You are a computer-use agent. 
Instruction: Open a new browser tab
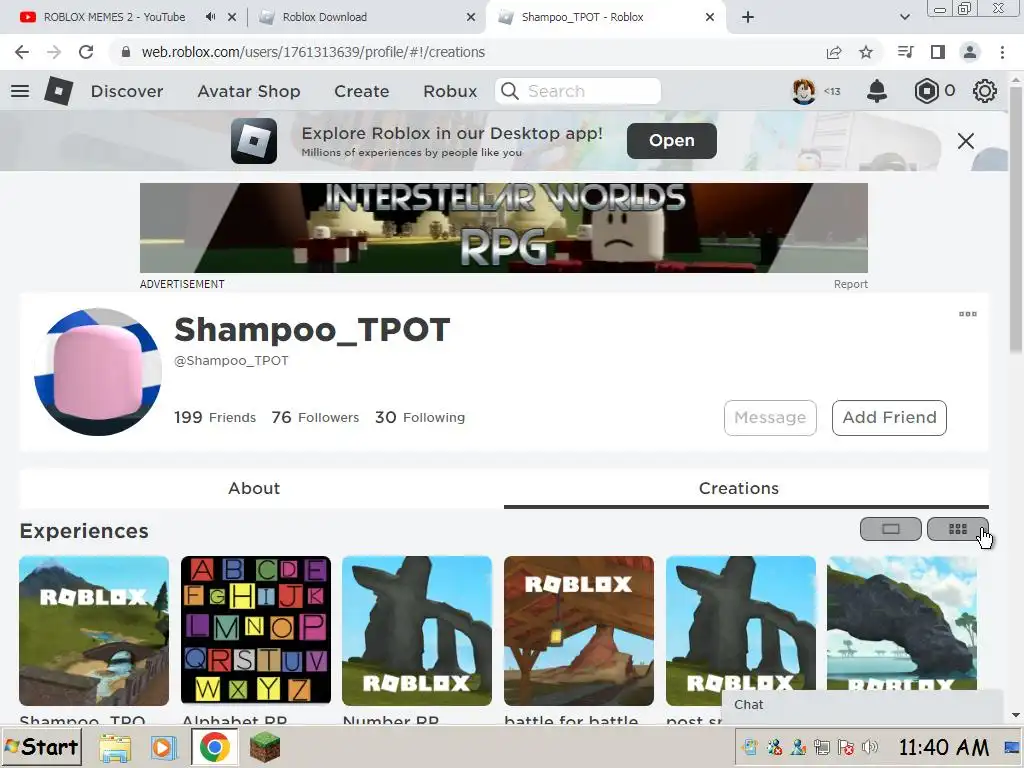748,17
